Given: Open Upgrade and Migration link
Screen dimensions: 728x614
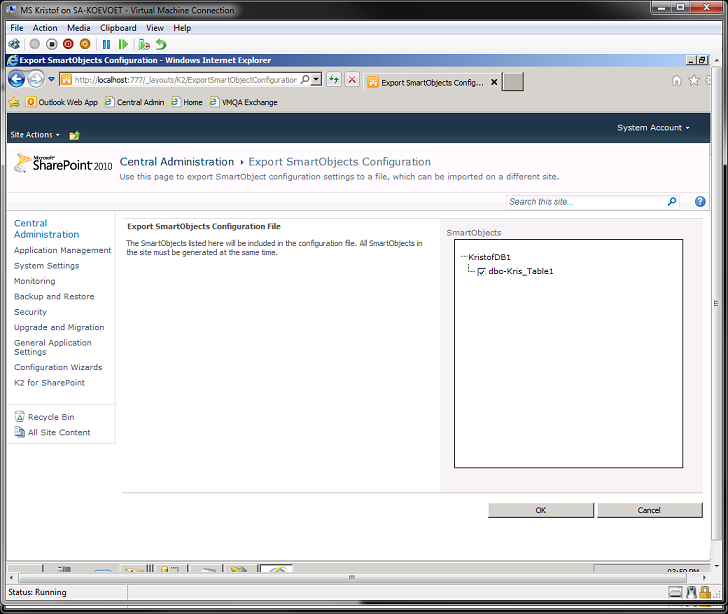Looking at the screenshot, I should click(59, 327).
